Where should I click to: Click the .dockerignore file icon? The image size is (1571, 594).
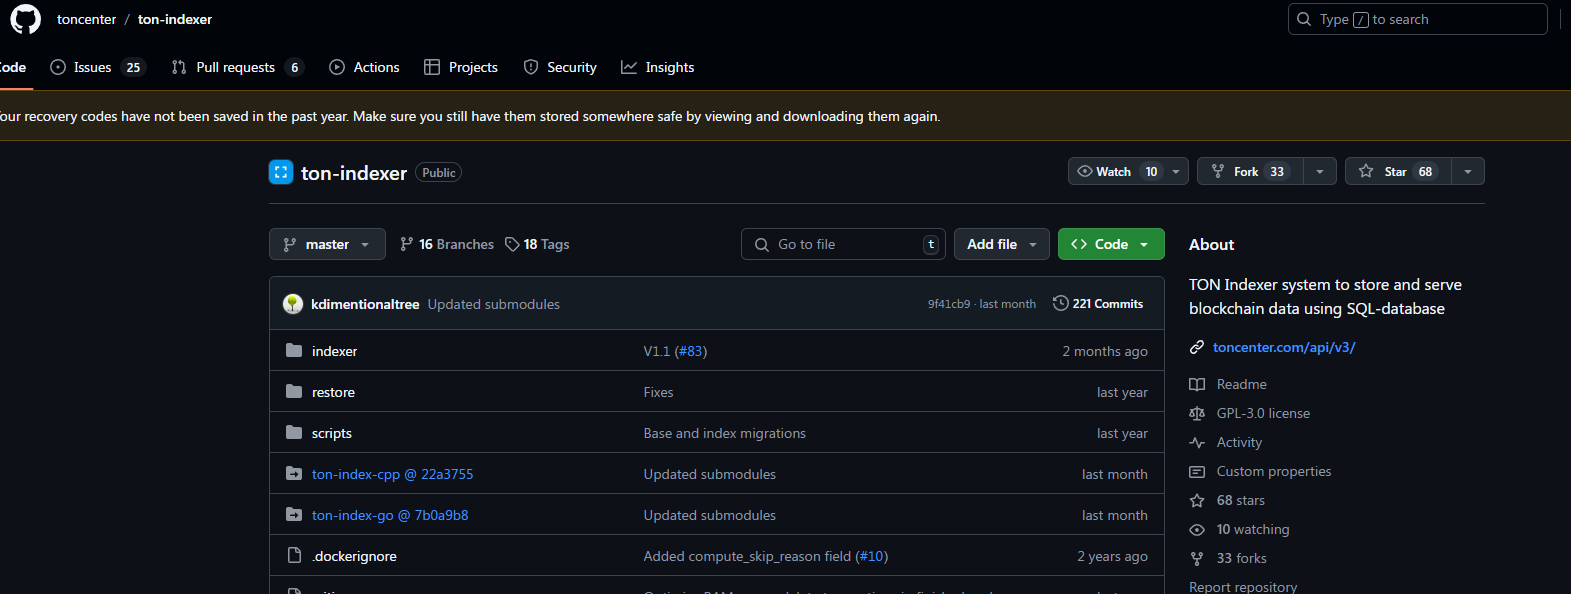pyautogui.click(x=294, y=555)
